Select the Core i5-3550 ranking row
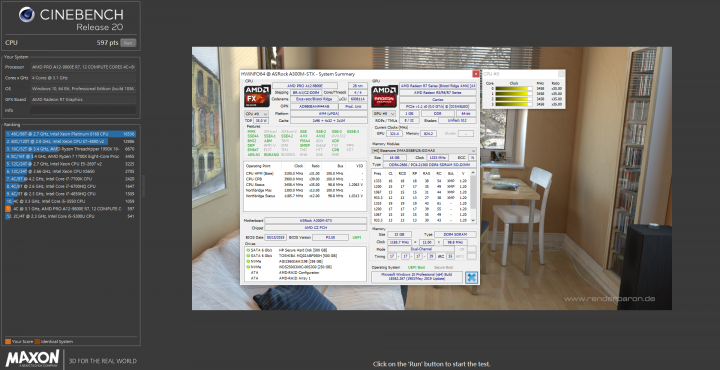Image resolution: width=720 pixels, height=370 pixels. (70, 201)
